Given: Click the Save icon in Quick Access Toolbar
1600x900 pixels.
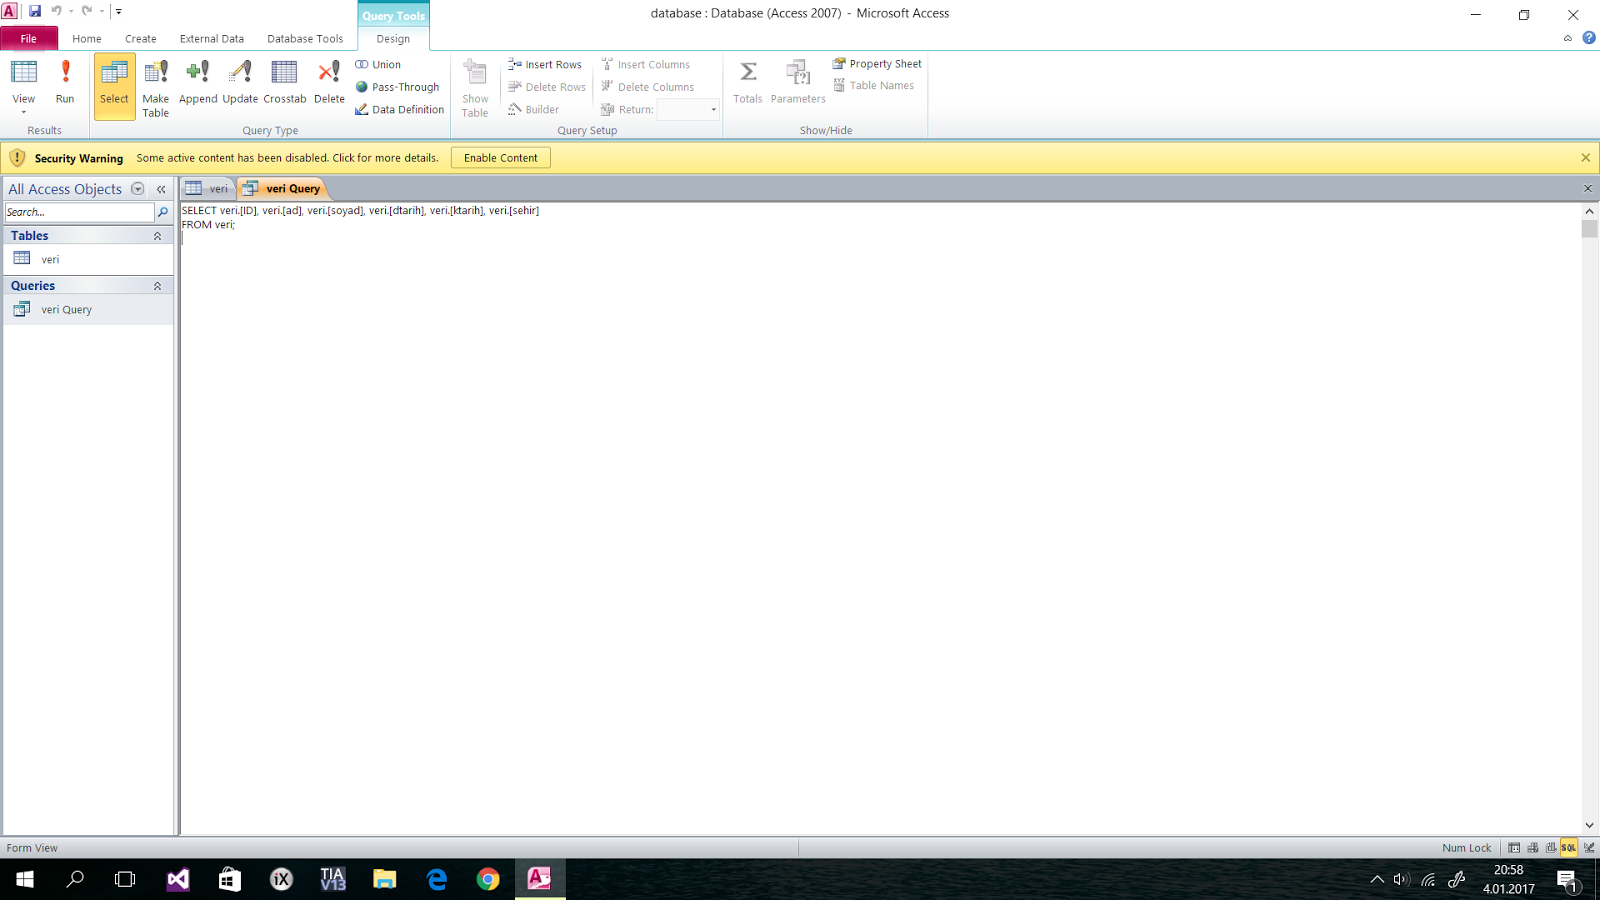Looking at the screenshot, I should (35, 11).
